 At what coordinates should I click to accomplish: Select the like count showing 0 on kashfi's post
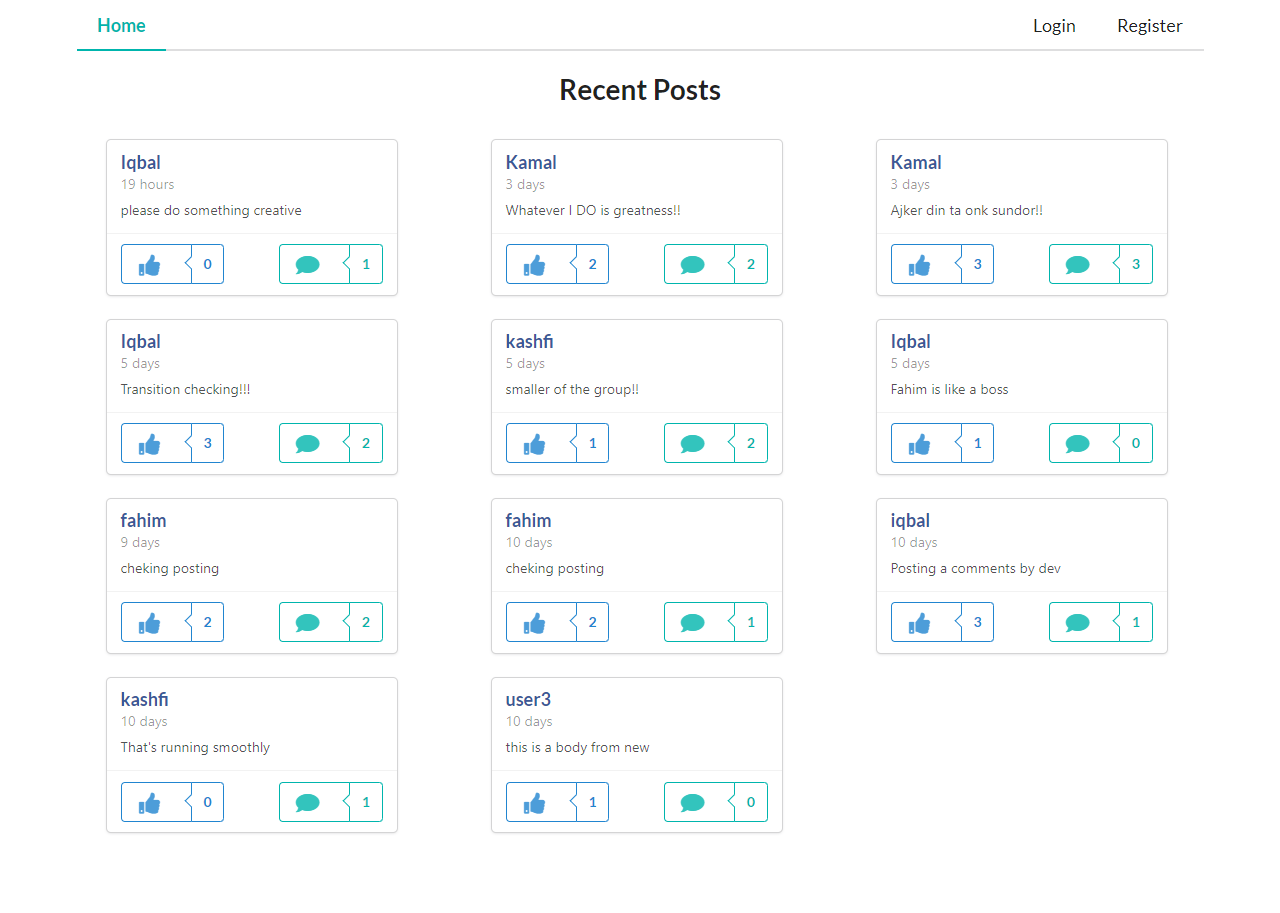[x=207, y=801]
